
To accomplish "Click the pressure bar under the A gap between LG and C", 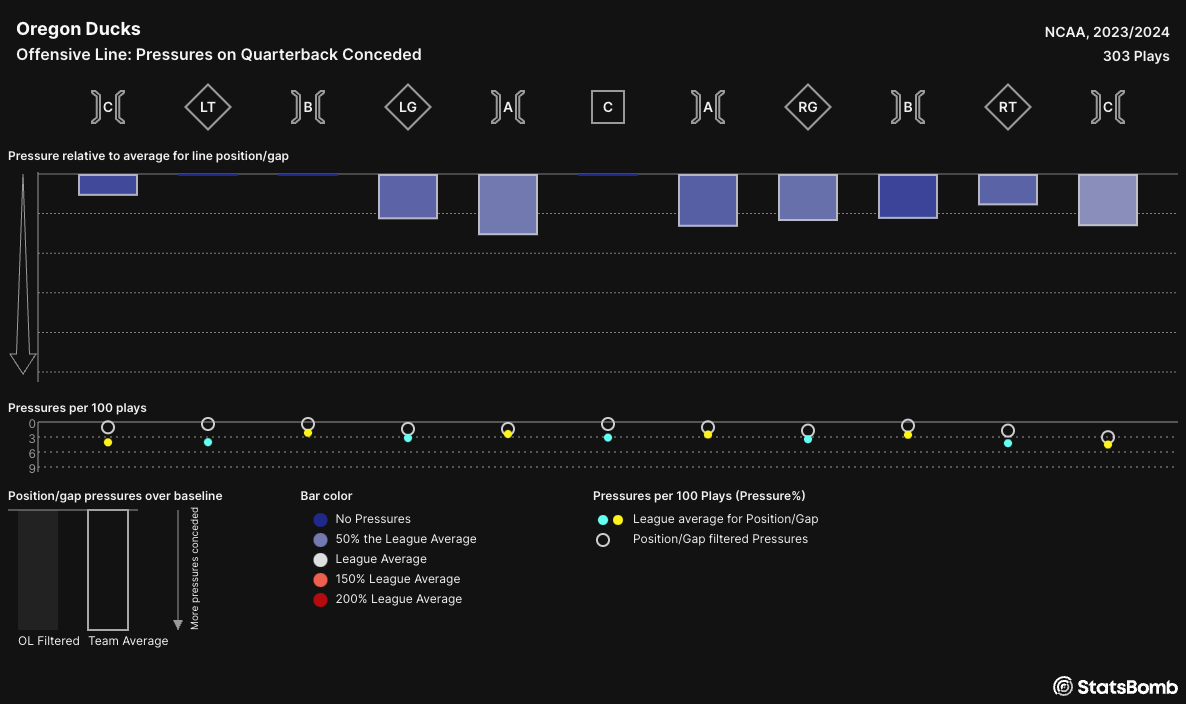I will tap(508, 204).
